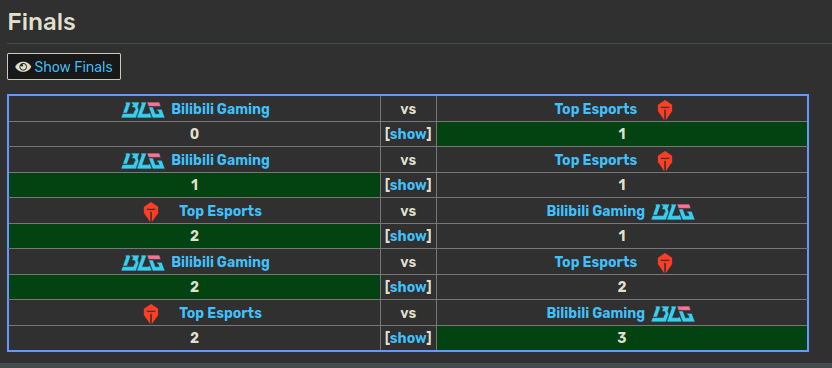Open Bilibili Gaming link in first match
Screen dimensions: 832x368
pos(220,110)
